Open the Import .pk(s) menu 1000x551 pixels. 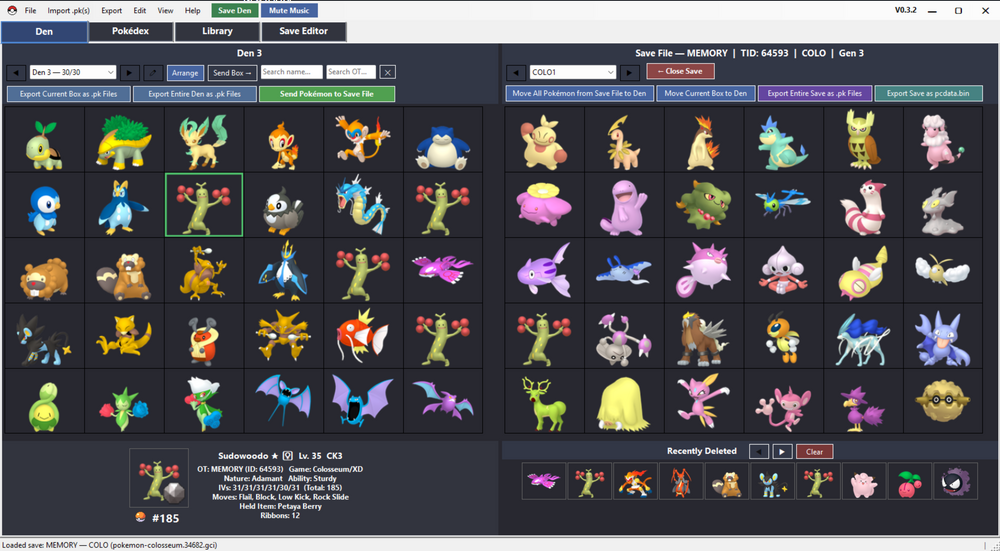[68, 11]
